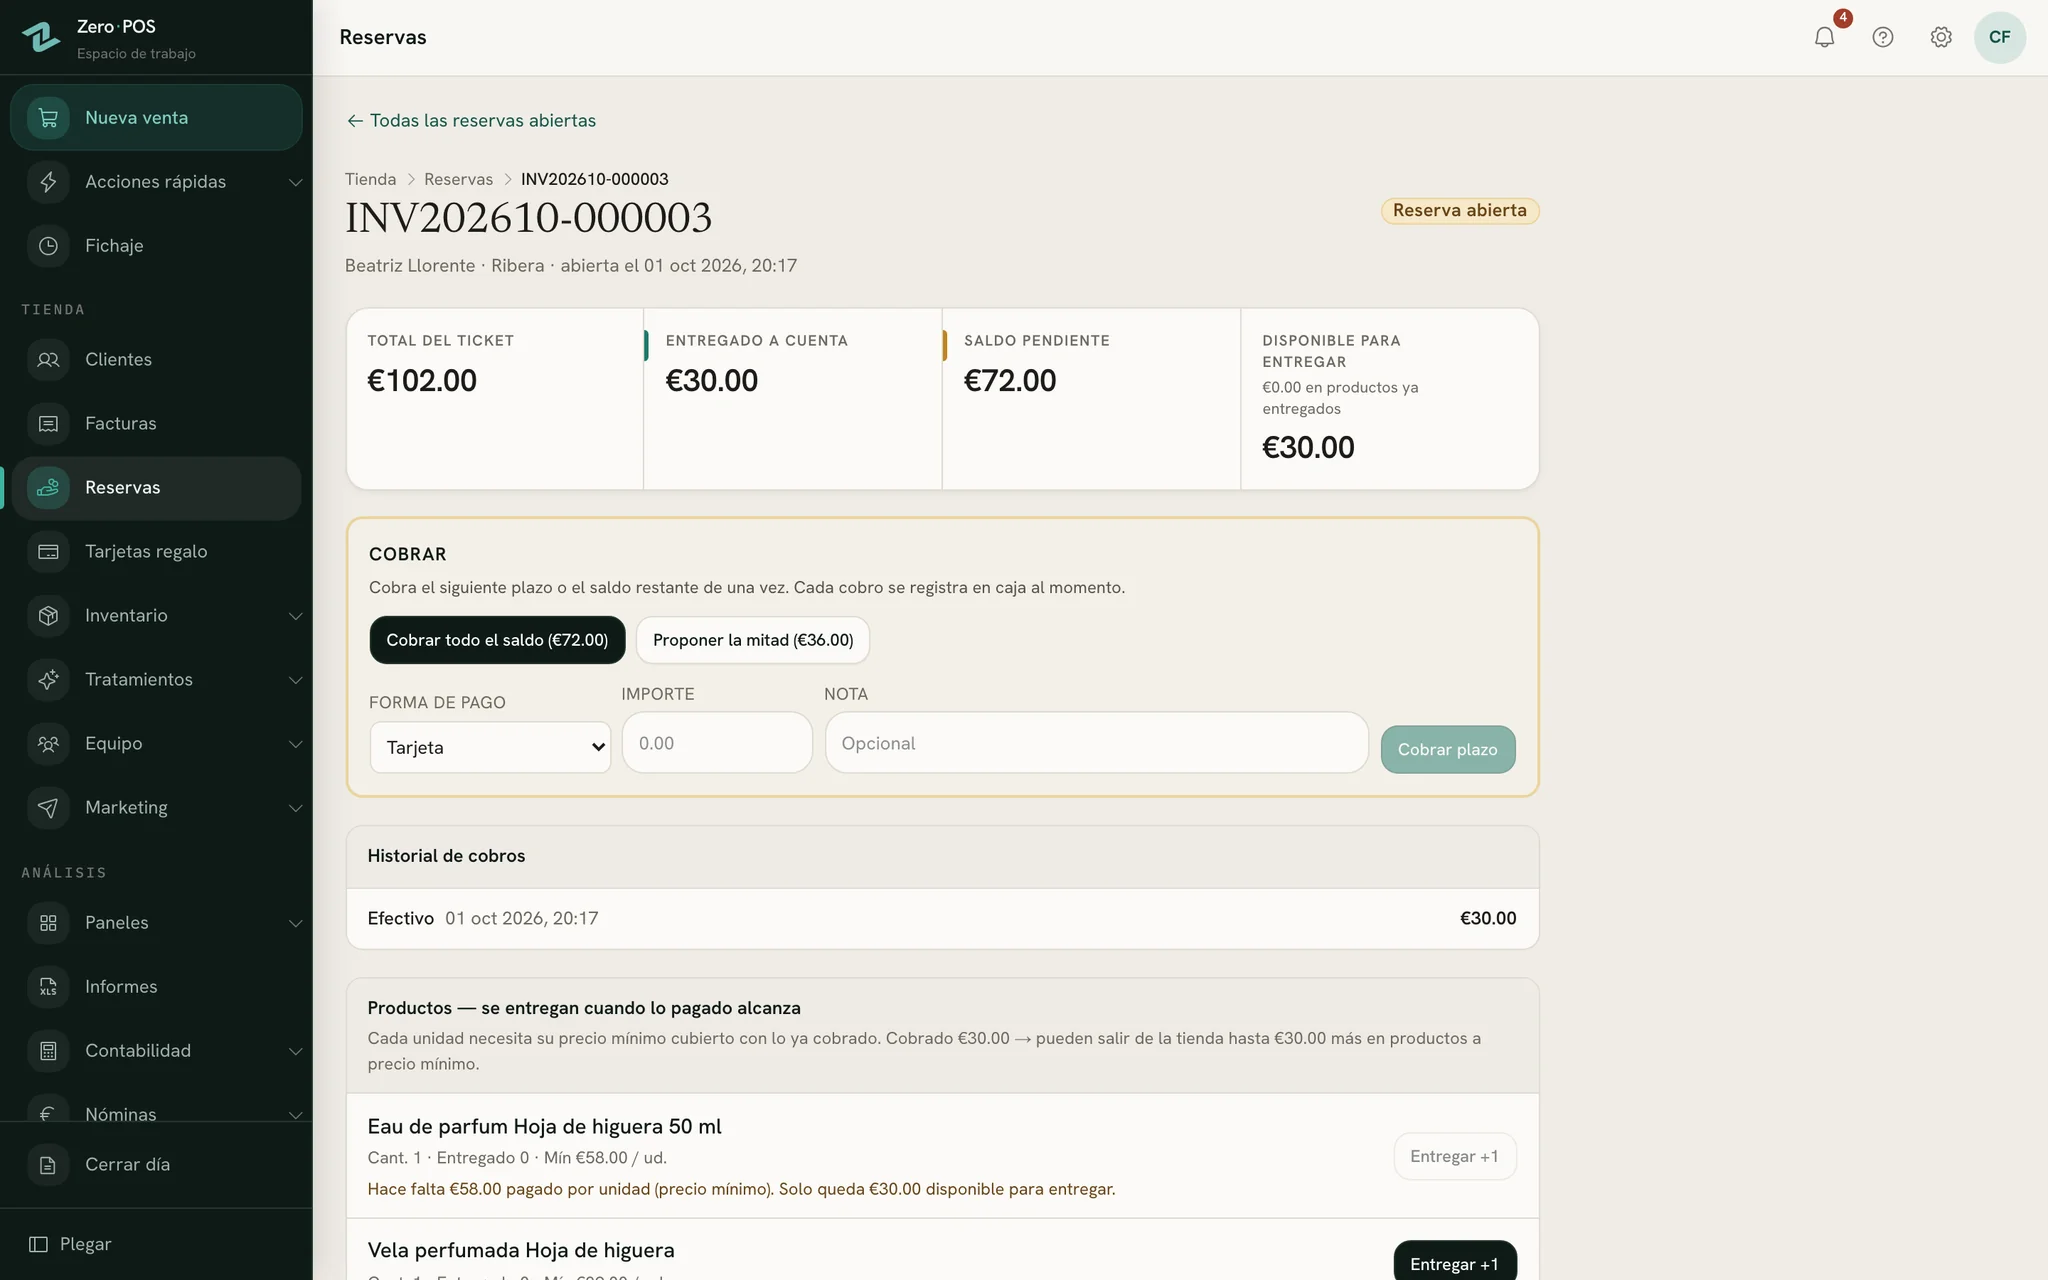This screenshot has width=2048, height=1280.
Task: Go back to Todas las reservas abiertas
Action: pyautogui.click(x=471, y=120)
